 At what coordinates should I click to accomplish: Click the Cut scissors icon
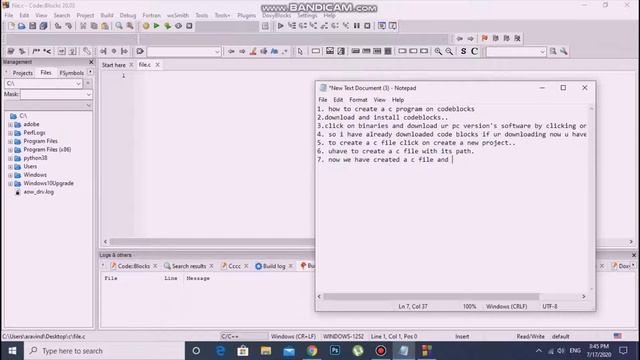pyautogui.click(x=83, y=26)
